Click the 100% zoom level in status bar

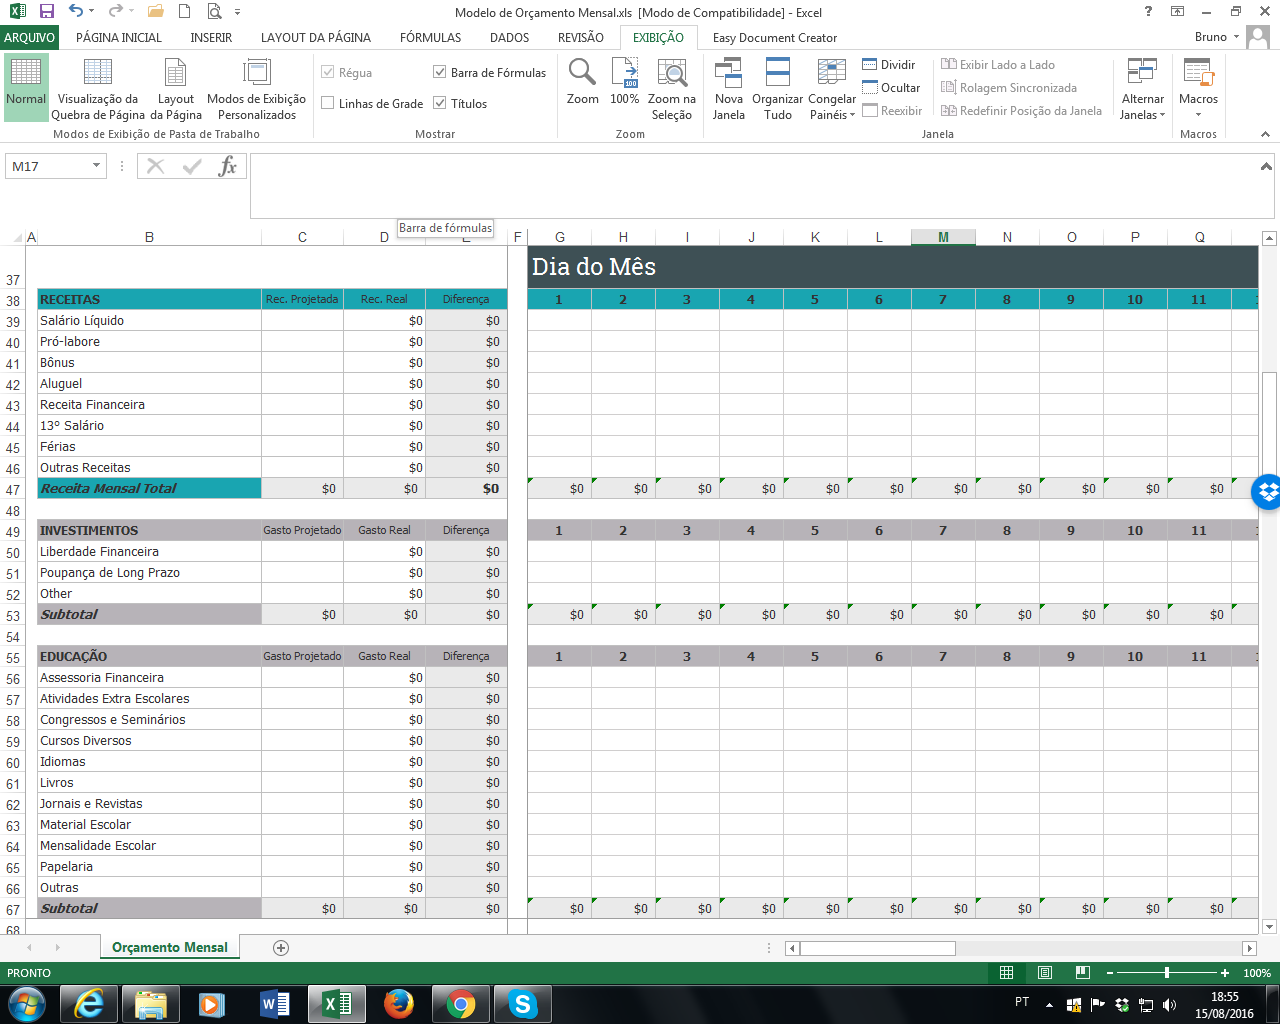click(1257, 973)
